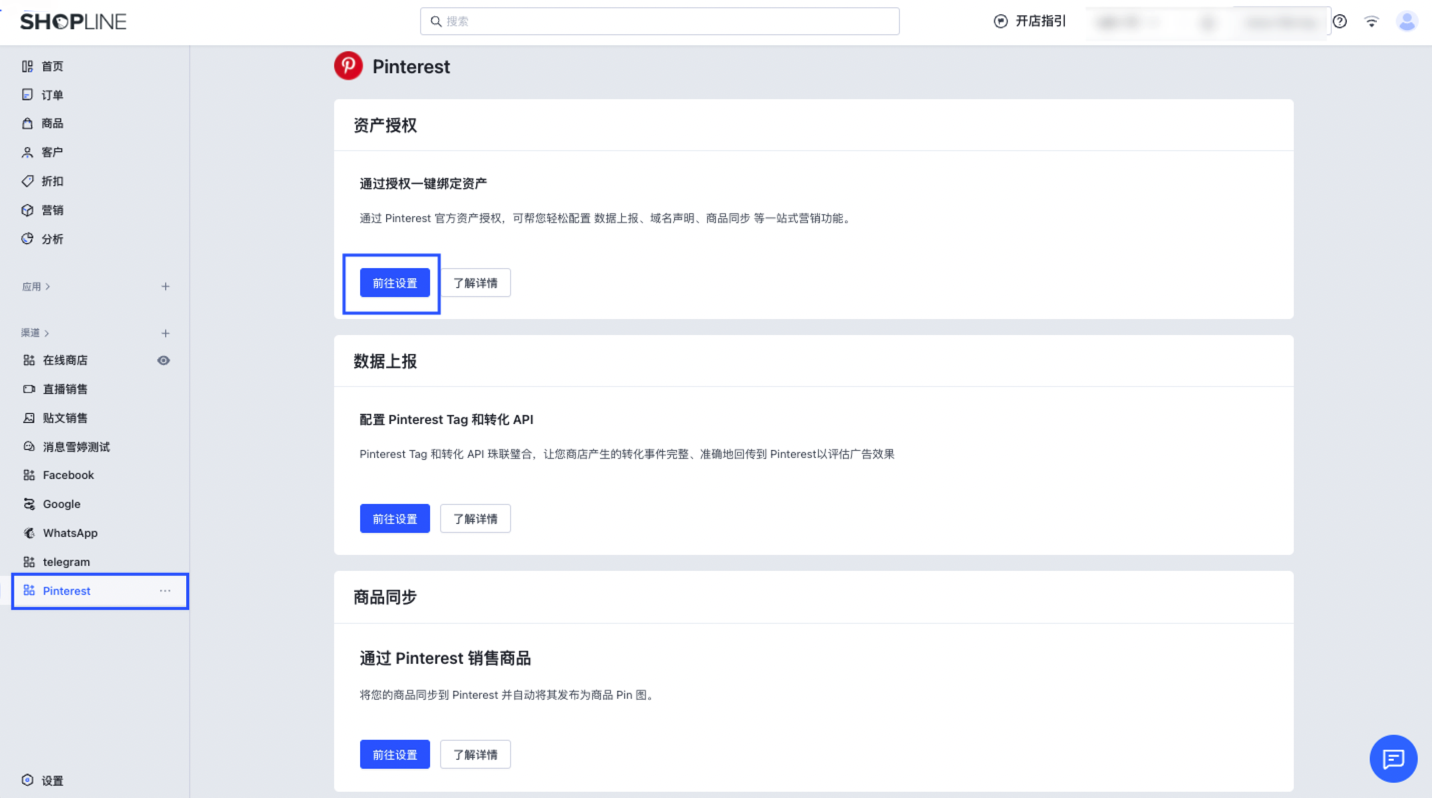Preview the online store with the eye icon
The height and width of the screenshot is (798, 1432).
[x=164, y=360]
